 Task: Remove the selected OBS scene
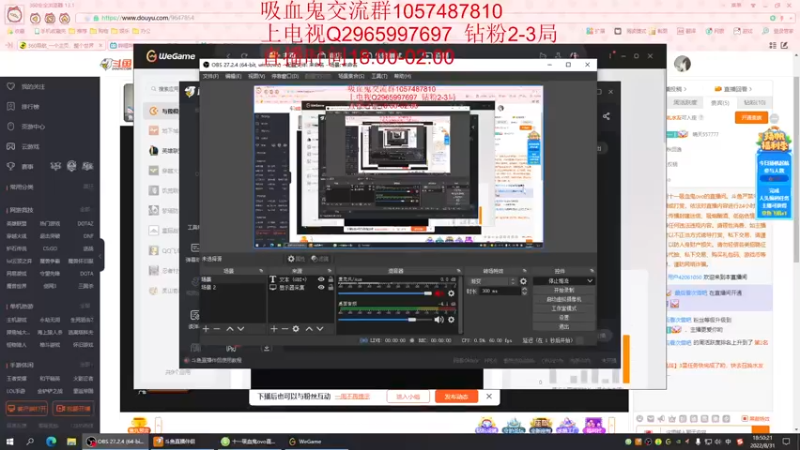click(217, 329)
